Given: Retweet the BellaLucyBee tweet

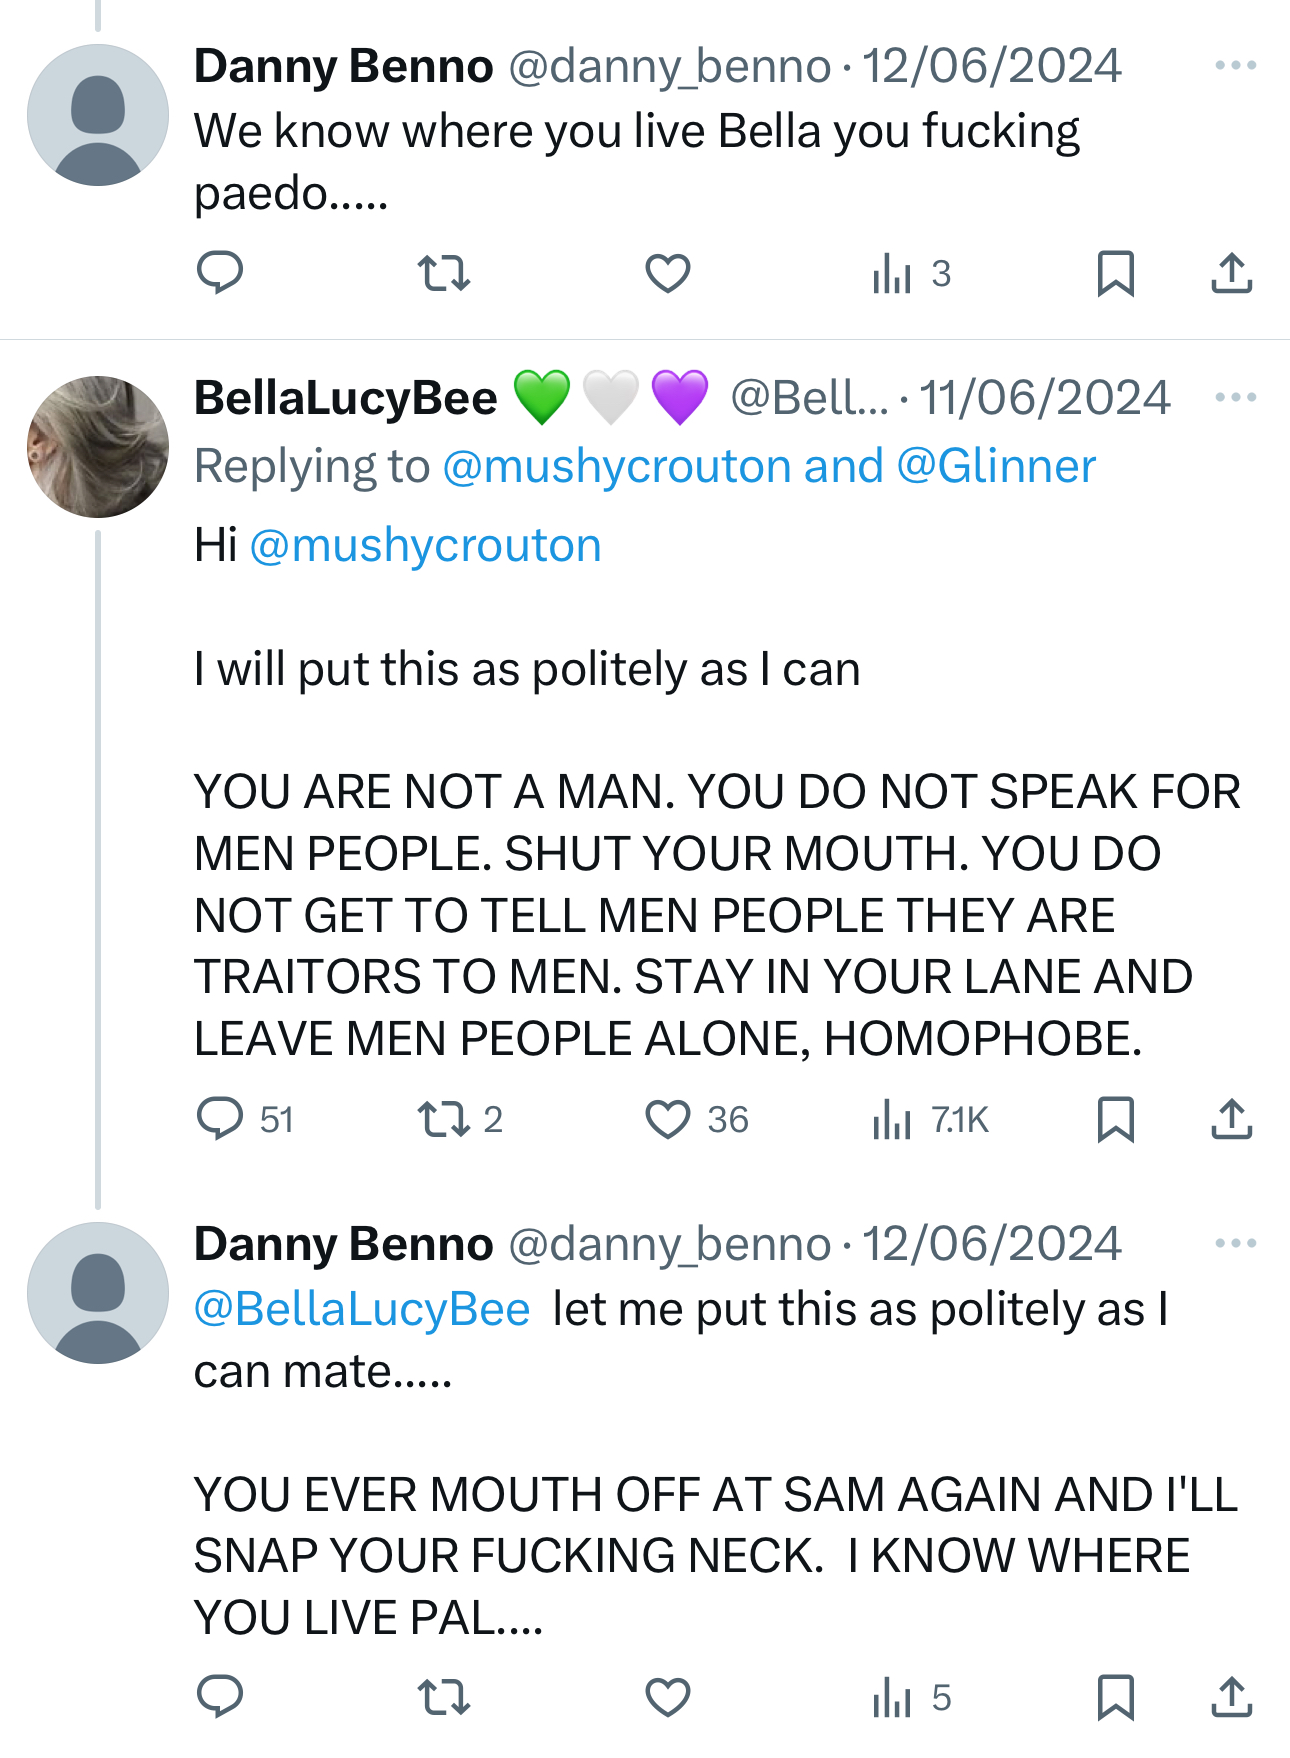Looking at the screenshot, I should pyautogui.click(x=443, y=1119).
